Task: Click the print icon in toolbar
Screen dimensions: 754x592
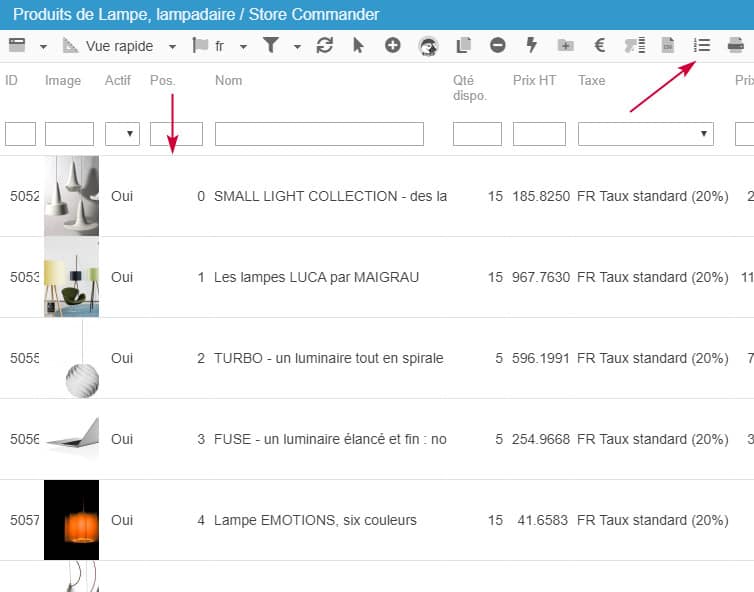Action: [735, 45]
